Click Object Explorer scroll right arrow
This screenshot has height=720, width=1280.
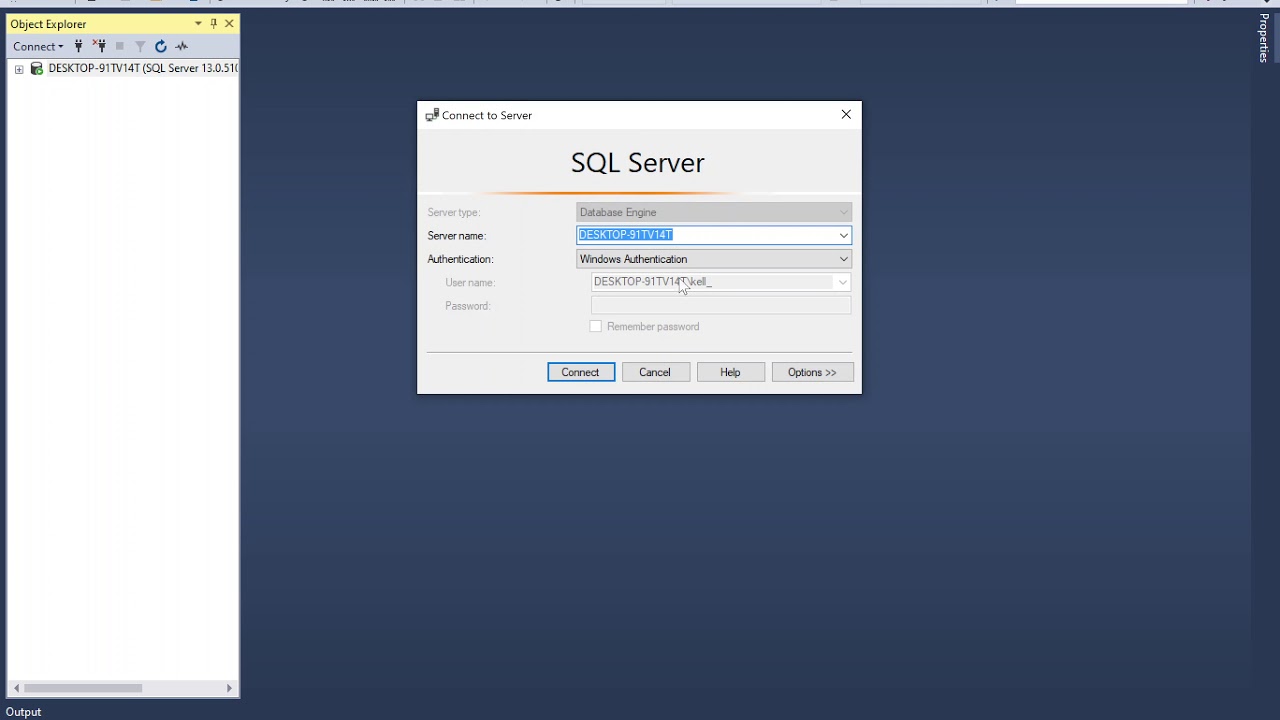229,688
